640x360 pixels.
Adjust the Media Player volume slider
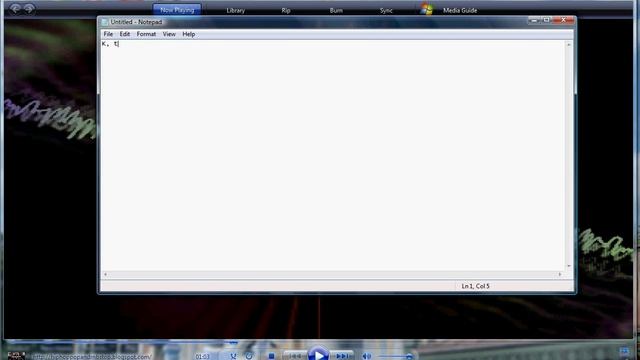[x=396, y=356]
